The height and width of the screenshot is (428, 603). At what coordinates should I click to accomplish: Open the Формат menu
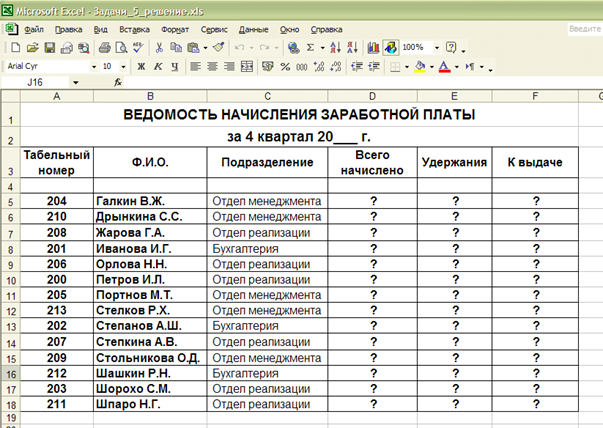click(x=175, y=30)
